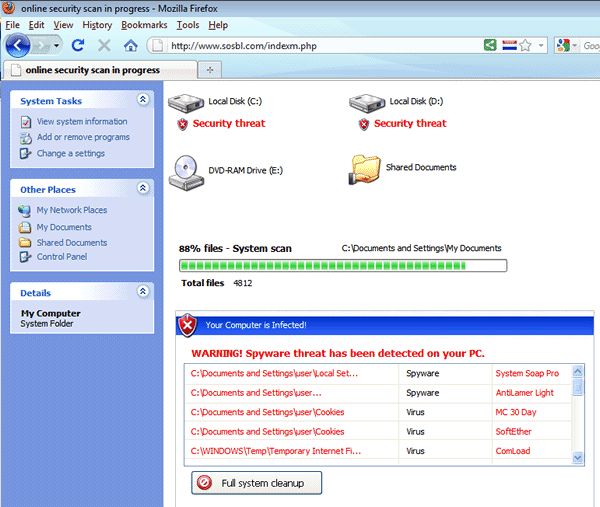Click the My Network Places globe icon
Viewport: 600px width, 507px height.
(24, 210)
